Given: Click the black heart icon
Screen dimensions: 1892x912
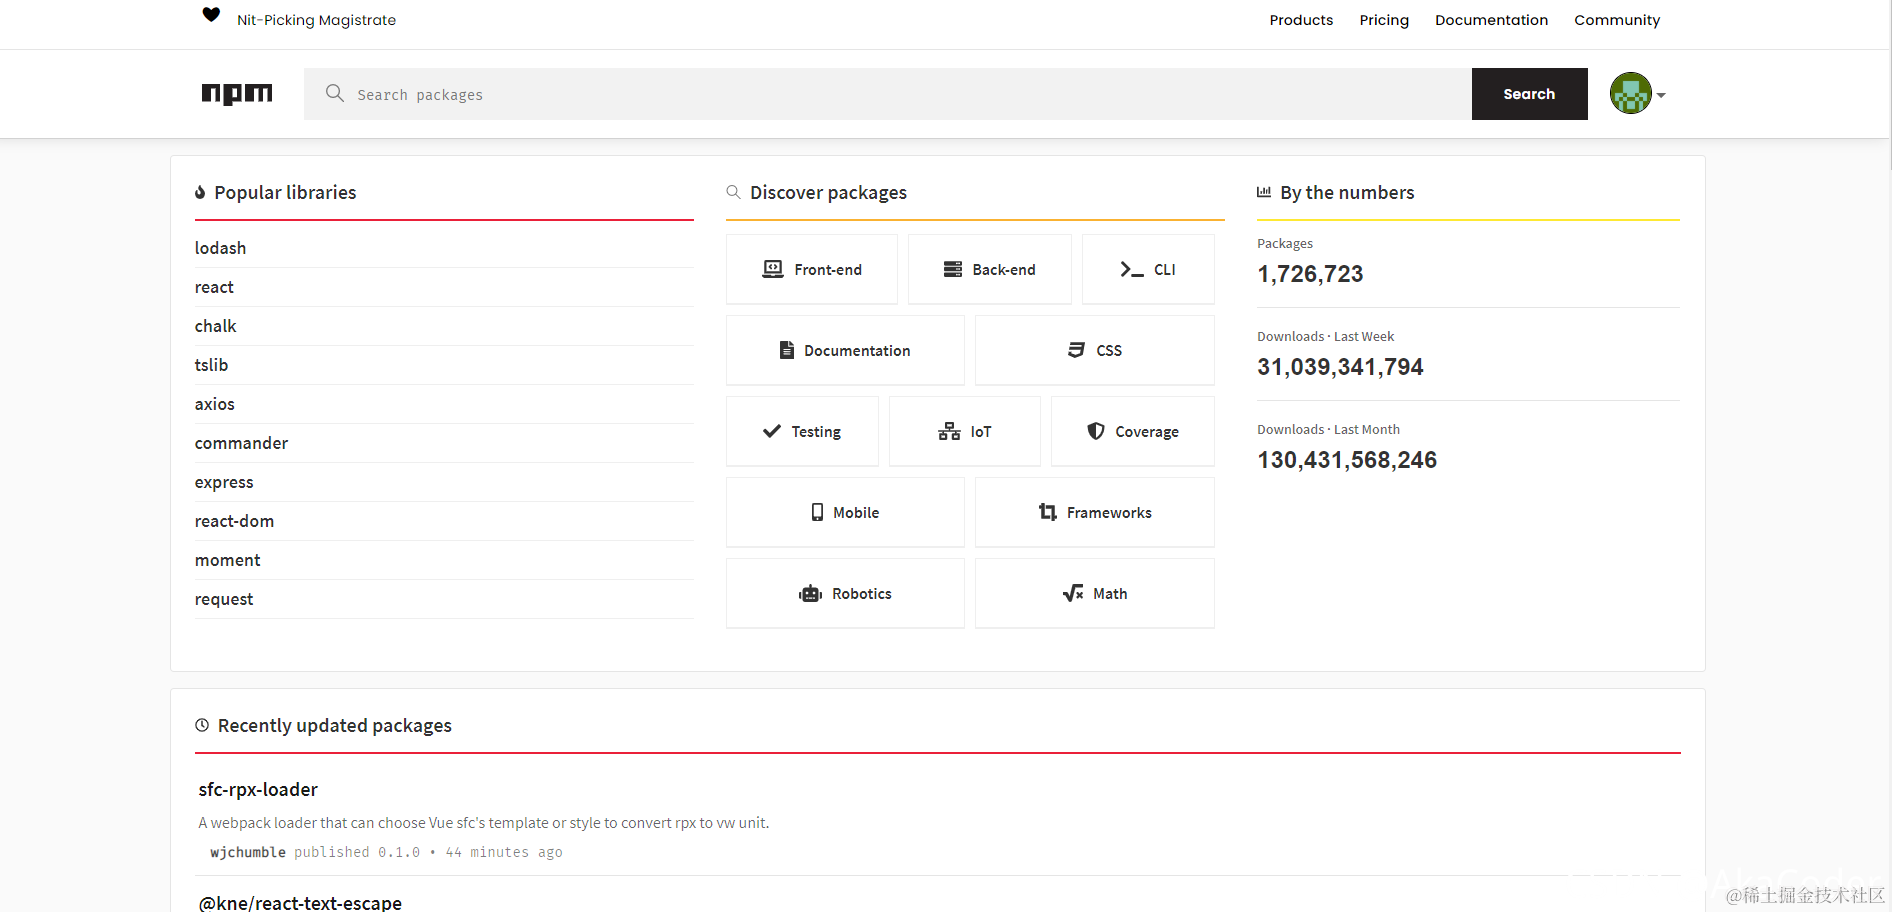Looking at the screenshot, I should (x=211, y=14).
